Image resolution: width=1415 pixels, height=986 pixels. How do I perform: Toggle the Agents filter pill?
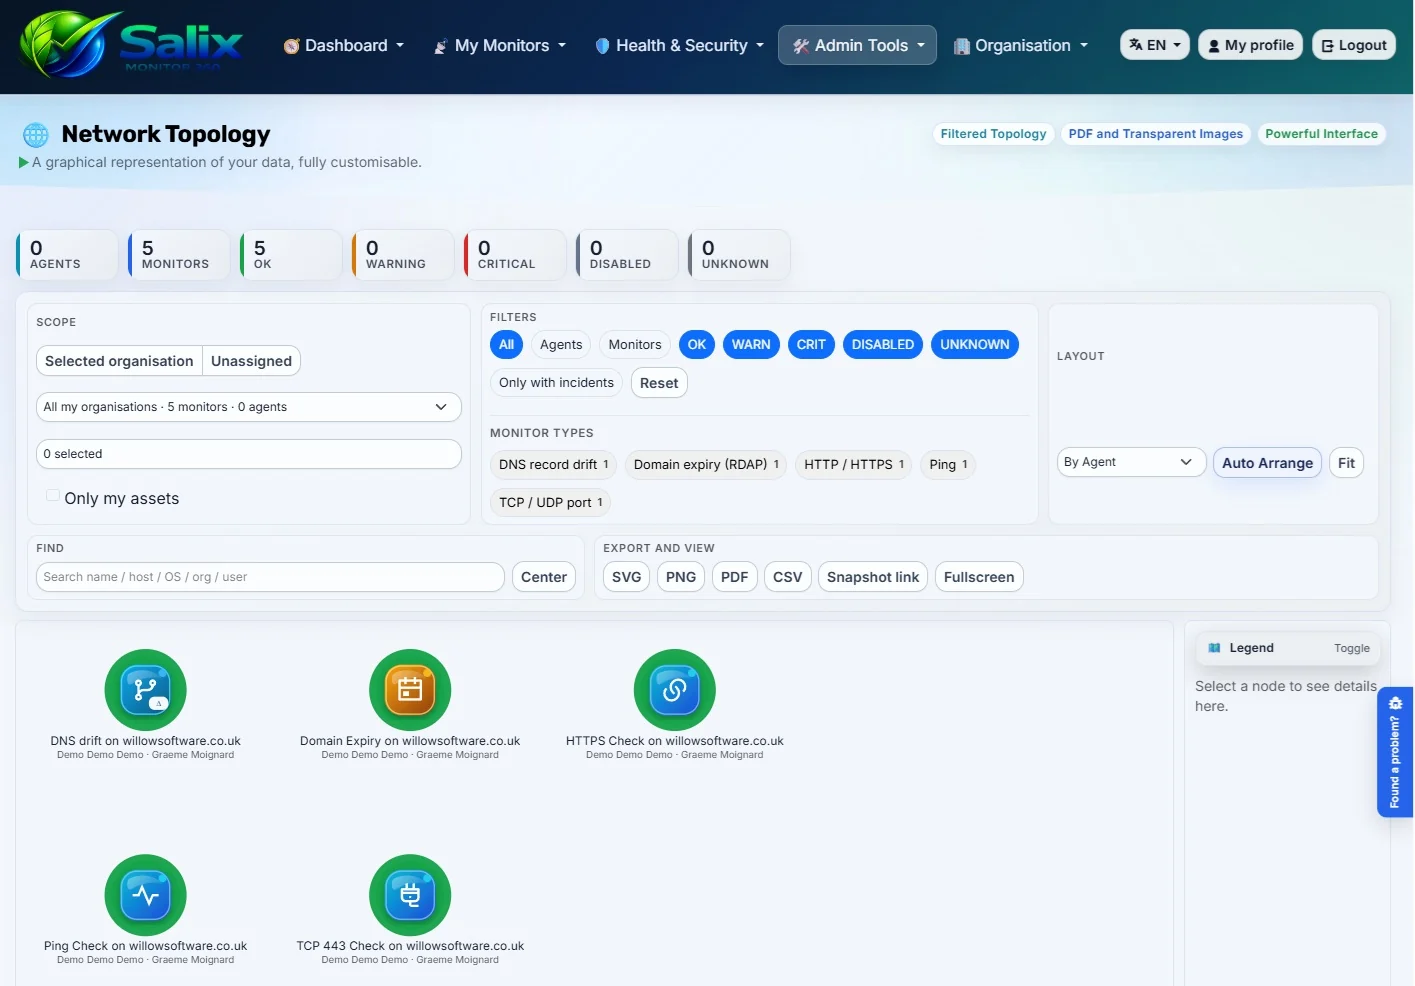pos(561,344)
